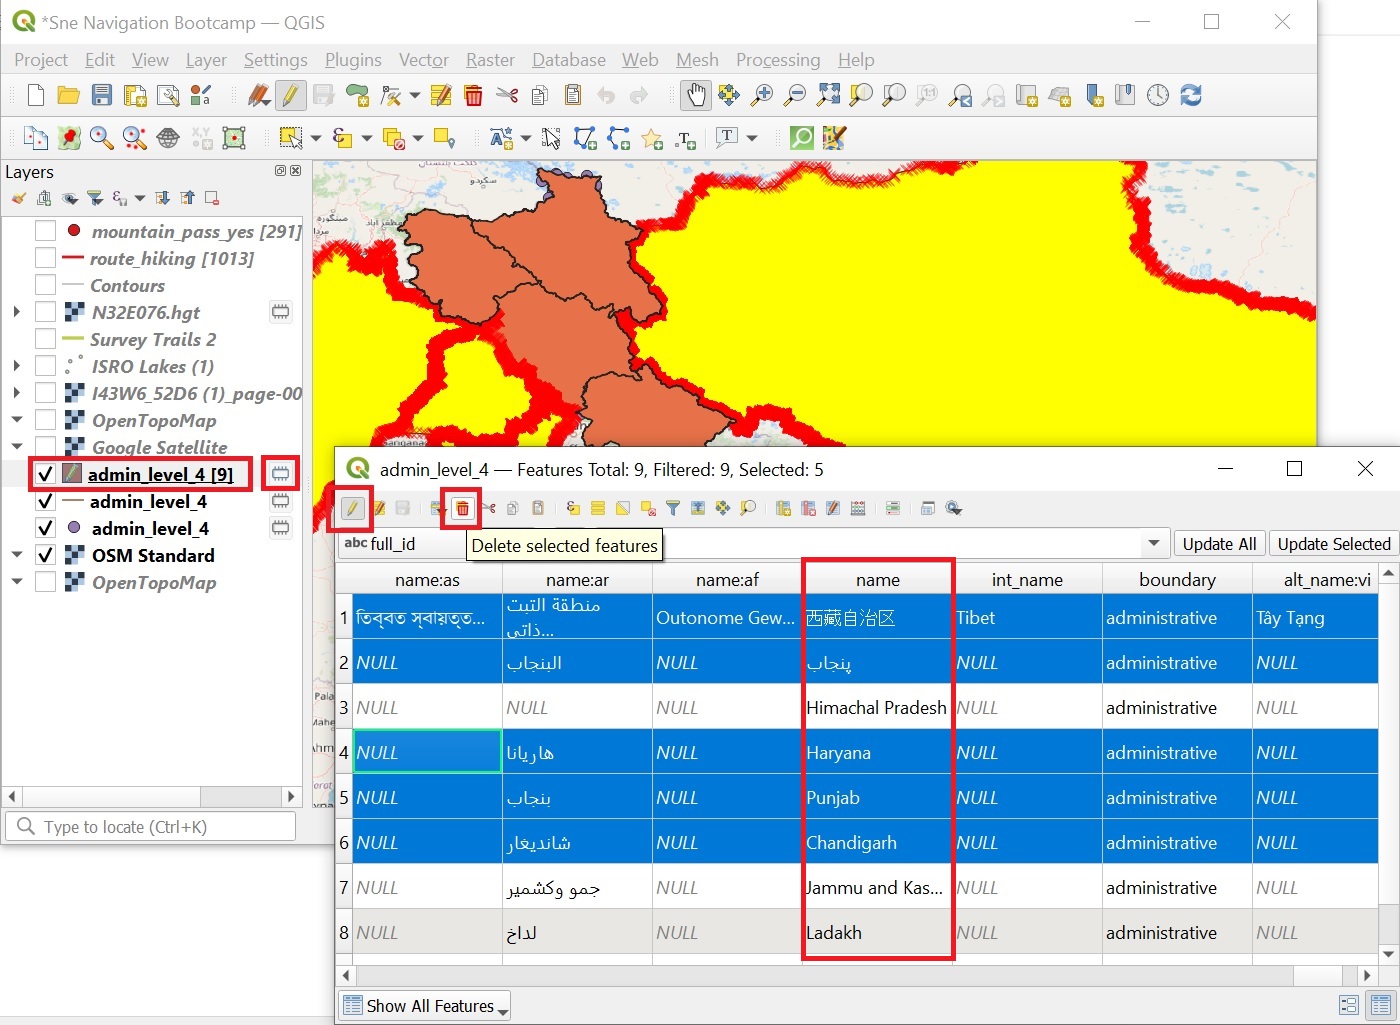This screenshot has height=1025, width=1400.
Task: Click the Update Selected button
Action: 1333,544
